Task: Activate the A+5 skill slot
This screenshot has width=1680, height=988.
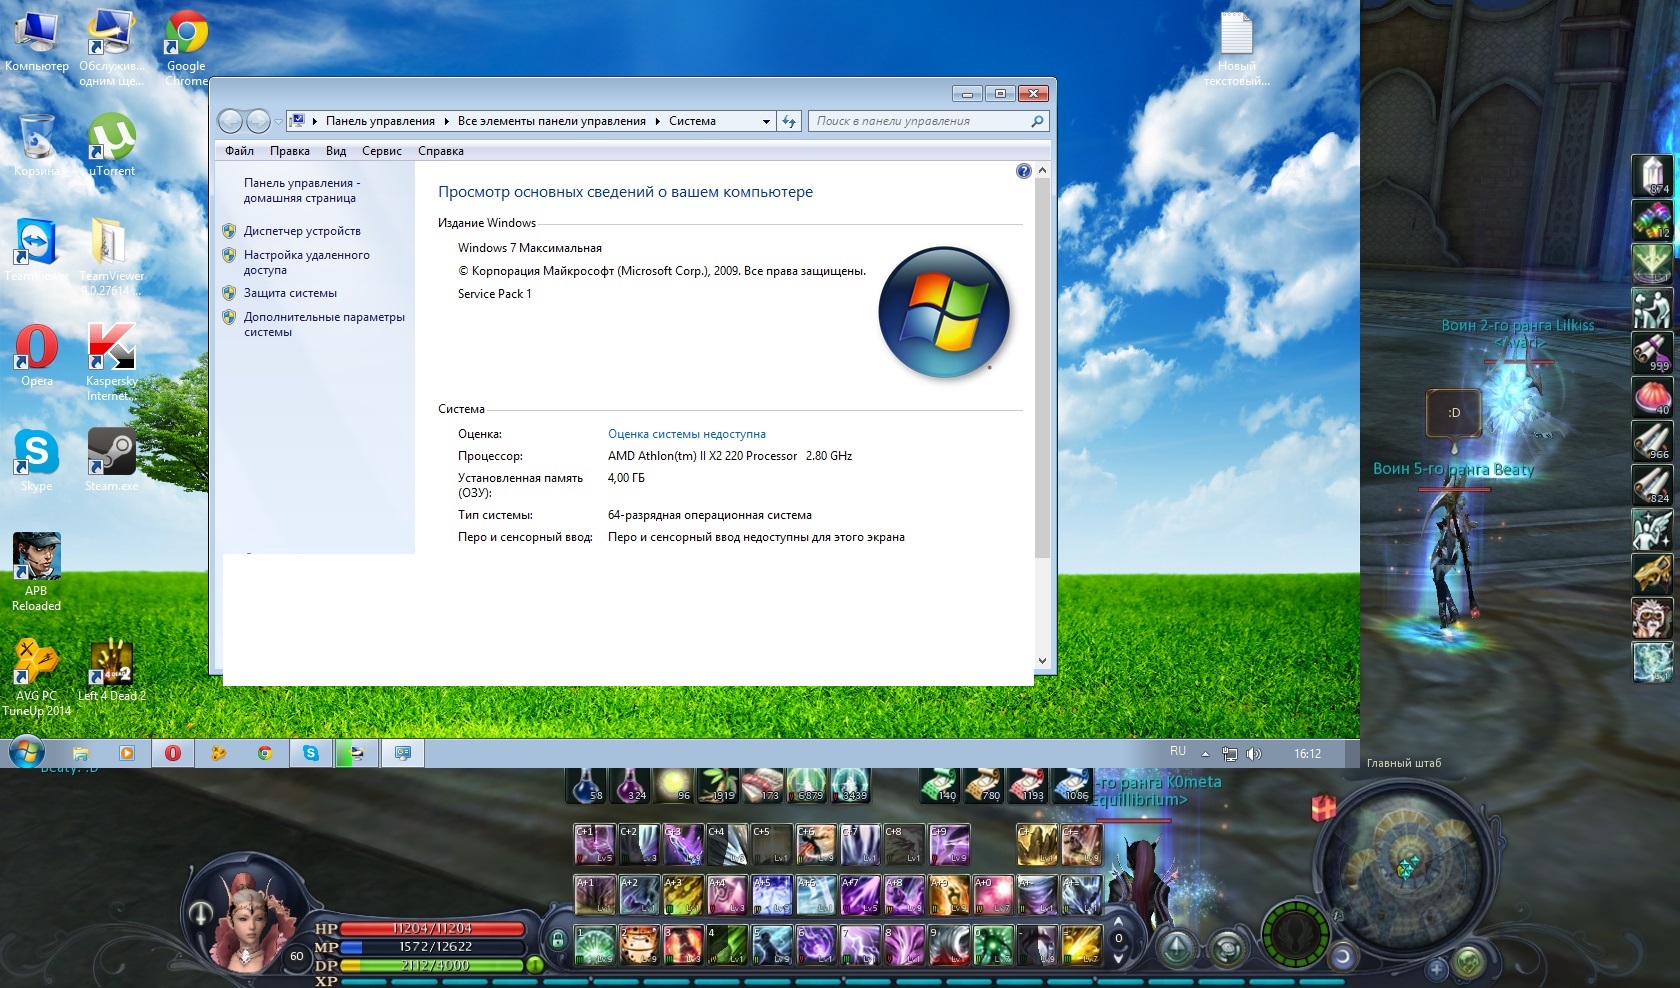Action: [x=772, y=895]
